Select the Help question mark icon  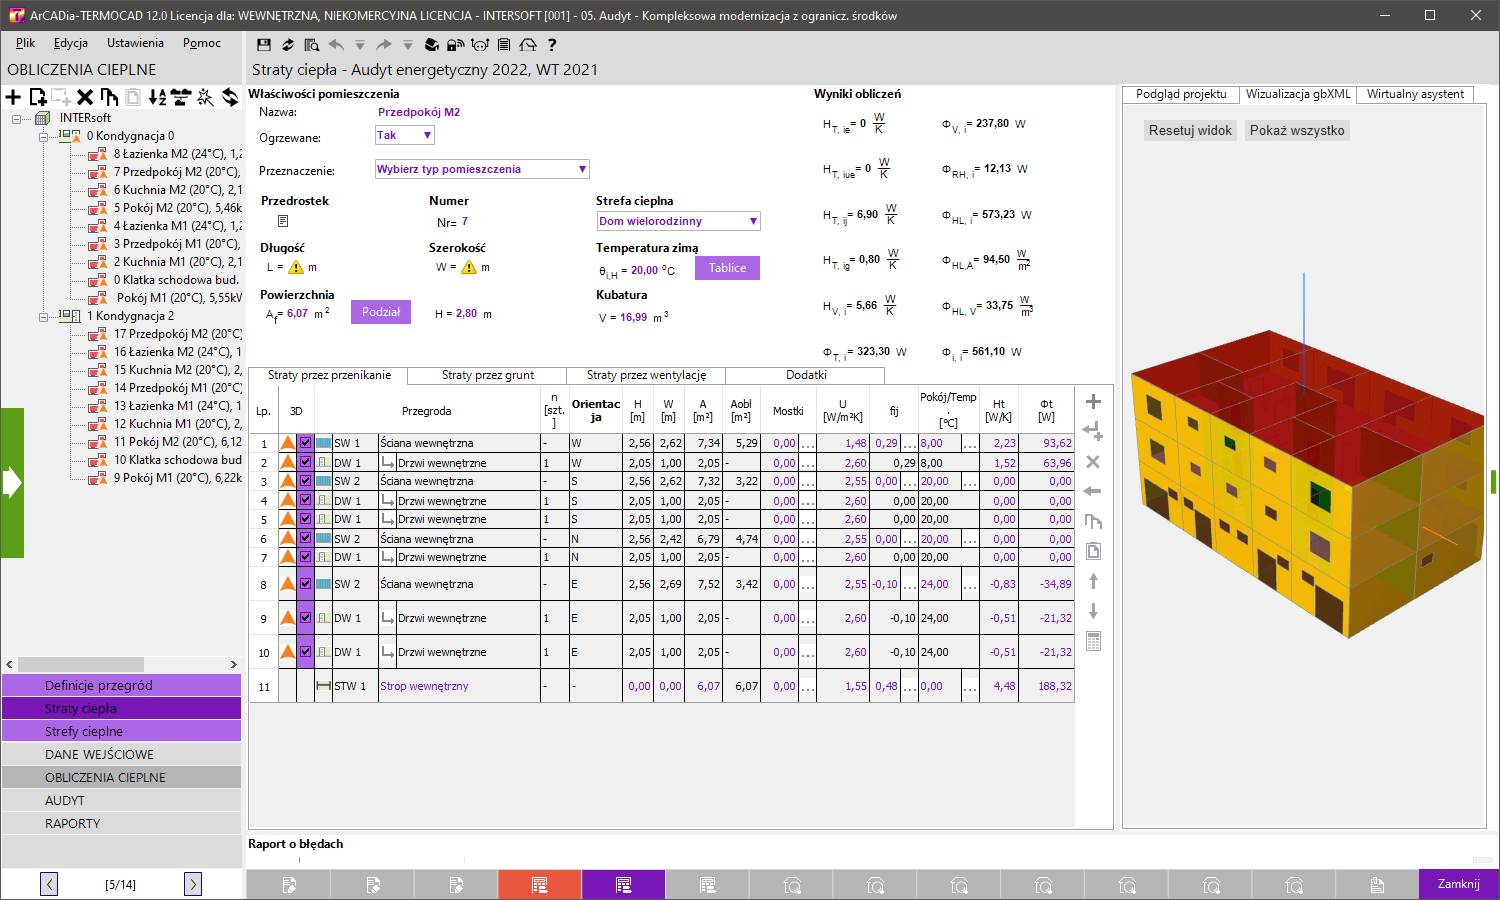[x=552, y=44]
